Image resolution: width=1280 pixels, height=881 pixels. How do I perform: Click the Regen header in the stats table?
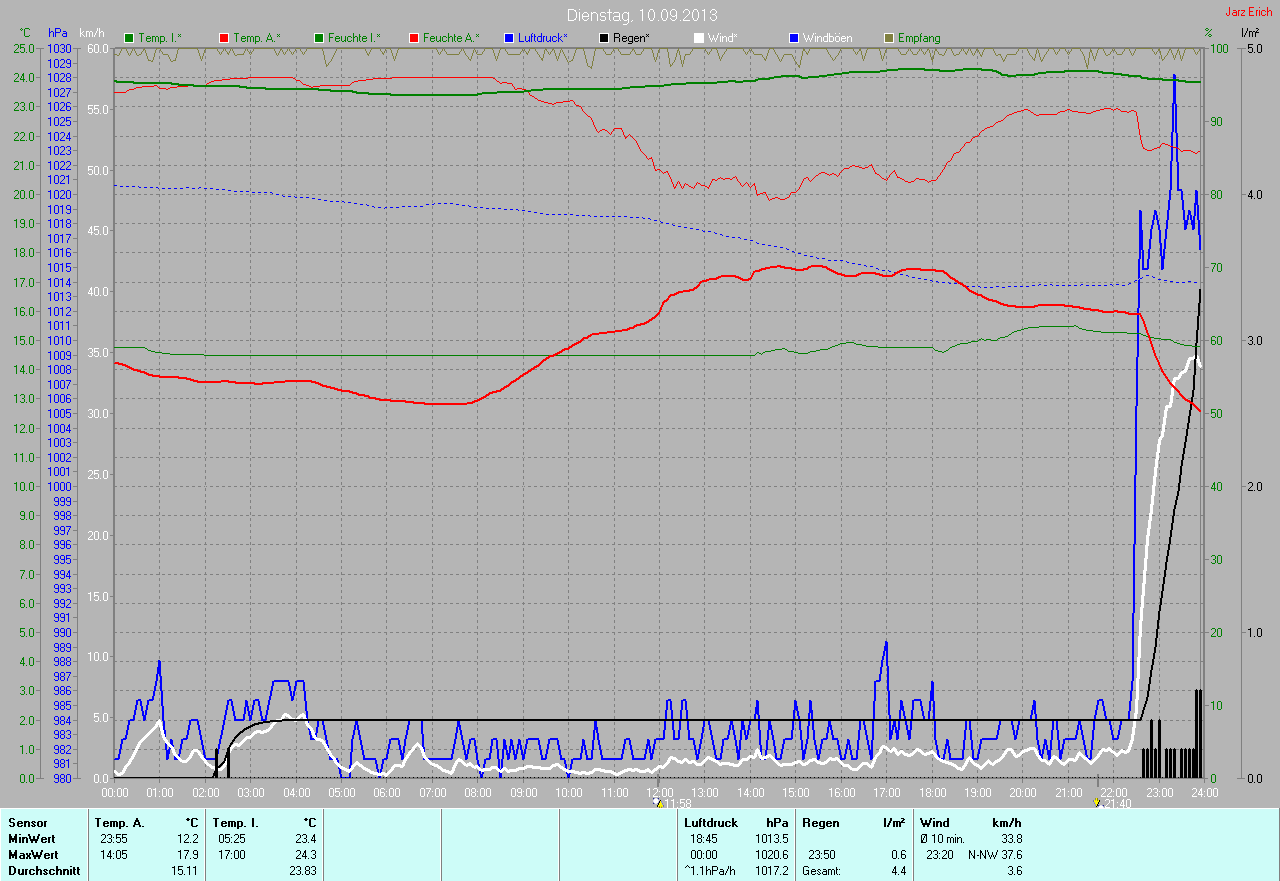click(822, 823)
